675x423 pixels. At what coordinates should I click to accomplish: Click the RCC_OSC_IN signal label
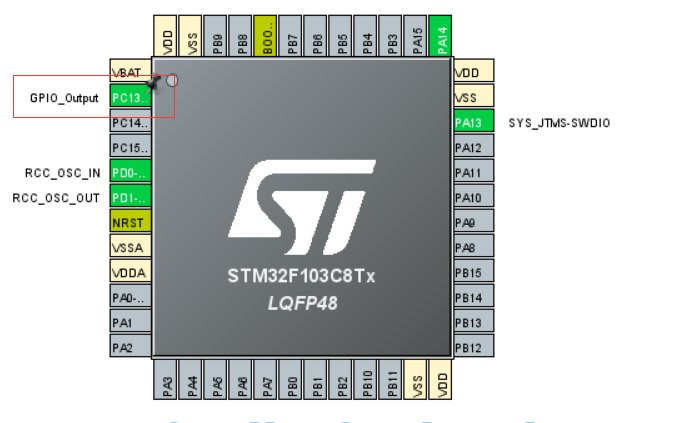62,173
